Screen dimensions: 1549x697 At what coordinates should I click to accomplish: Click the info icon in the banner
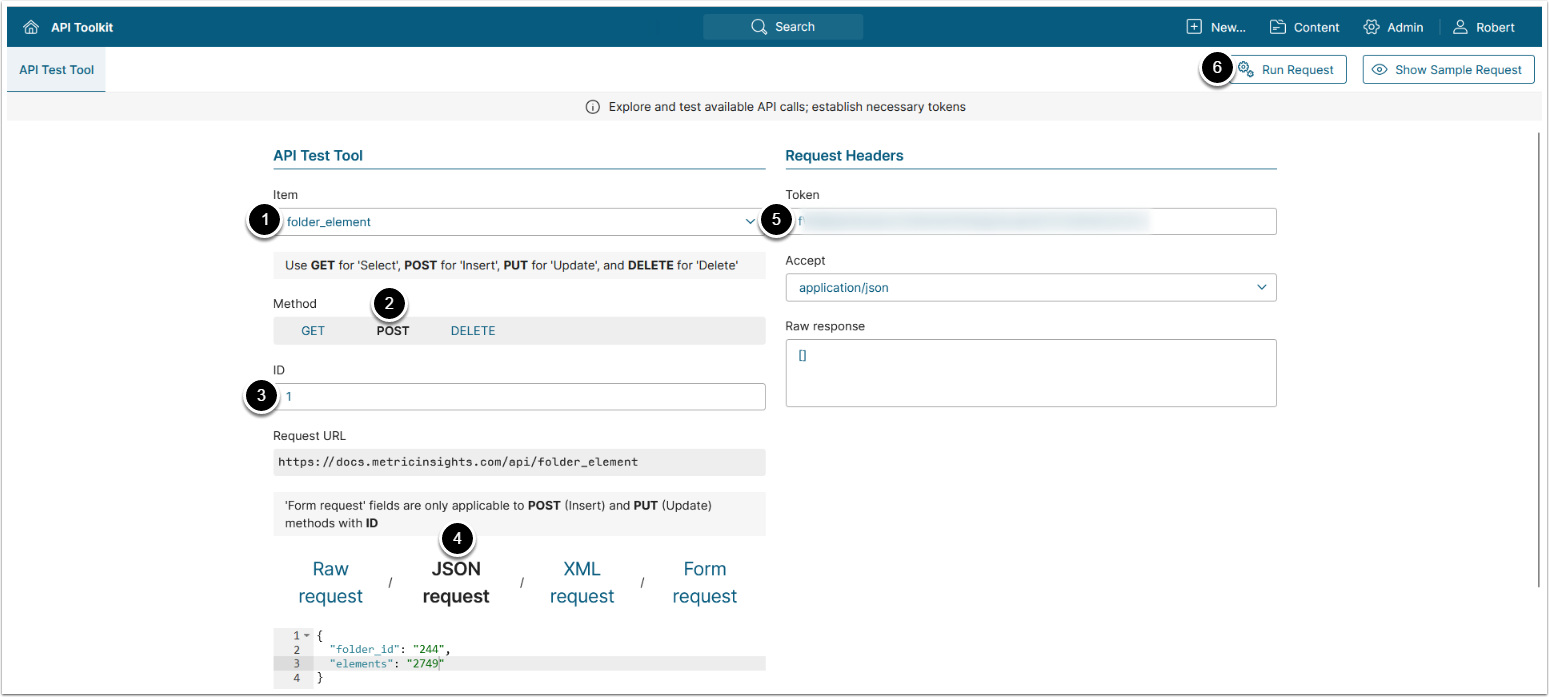tap(592, 107)
